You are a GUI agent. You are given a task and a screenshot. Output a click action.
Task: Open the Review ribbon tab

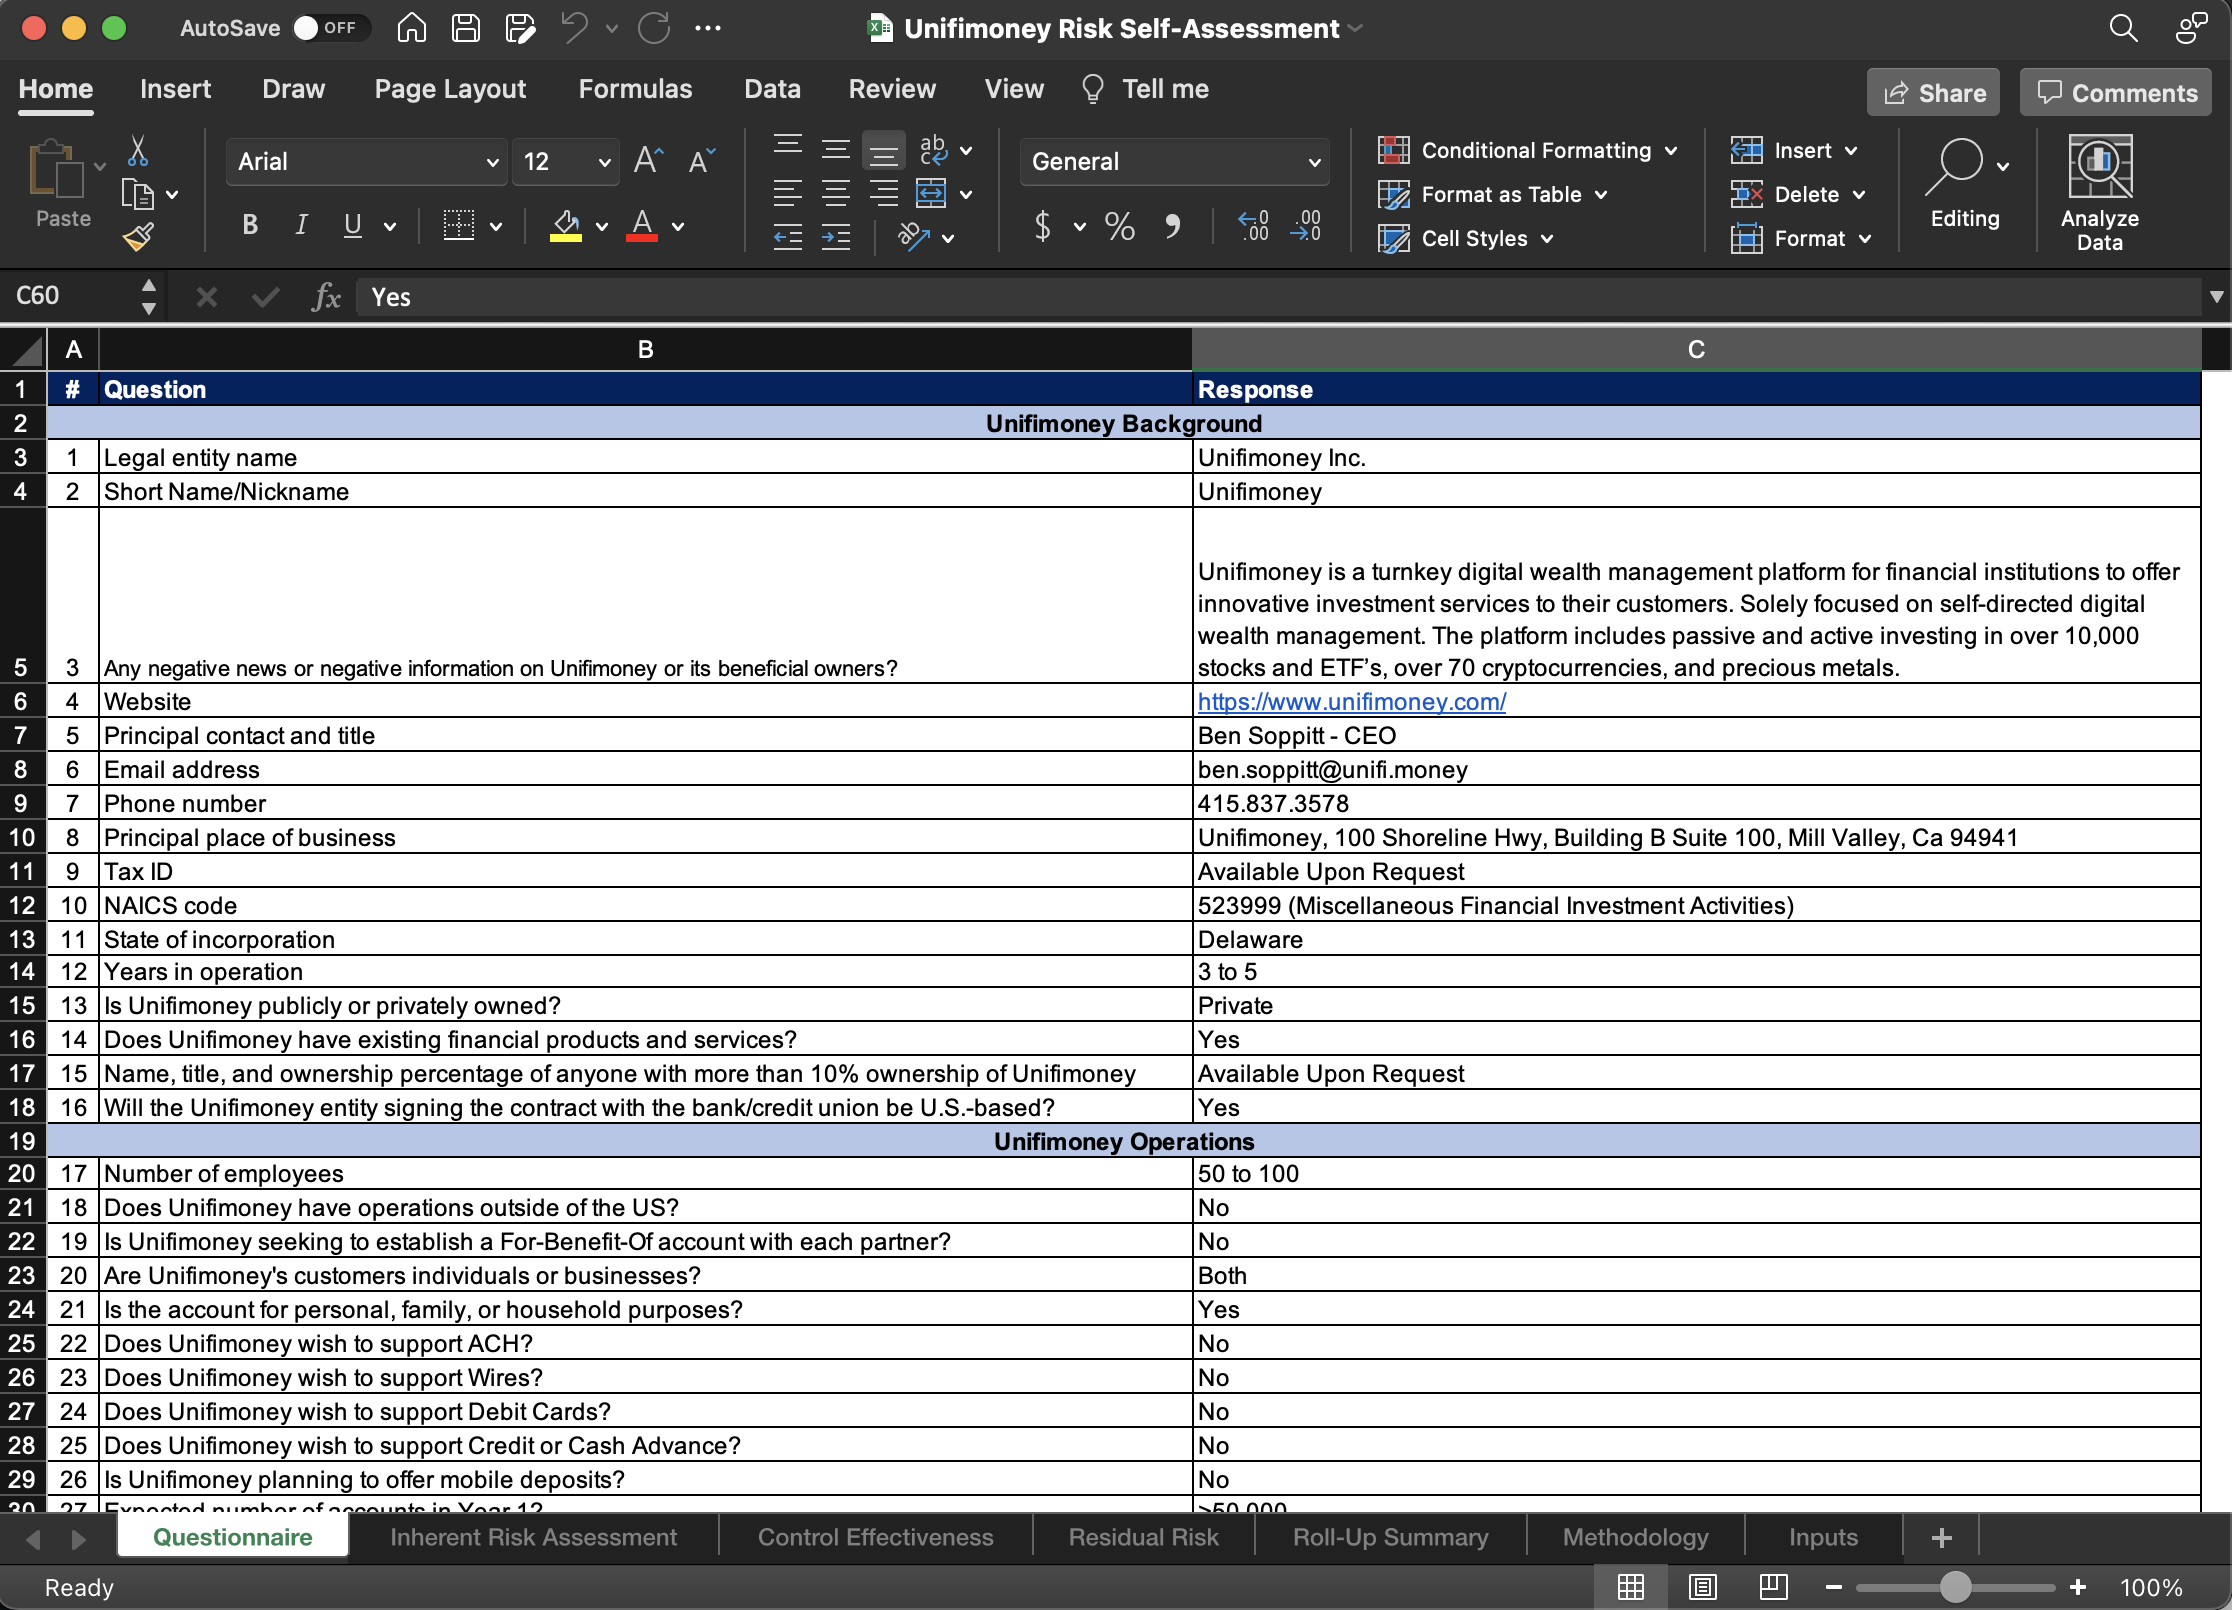(x=892, y=89)
